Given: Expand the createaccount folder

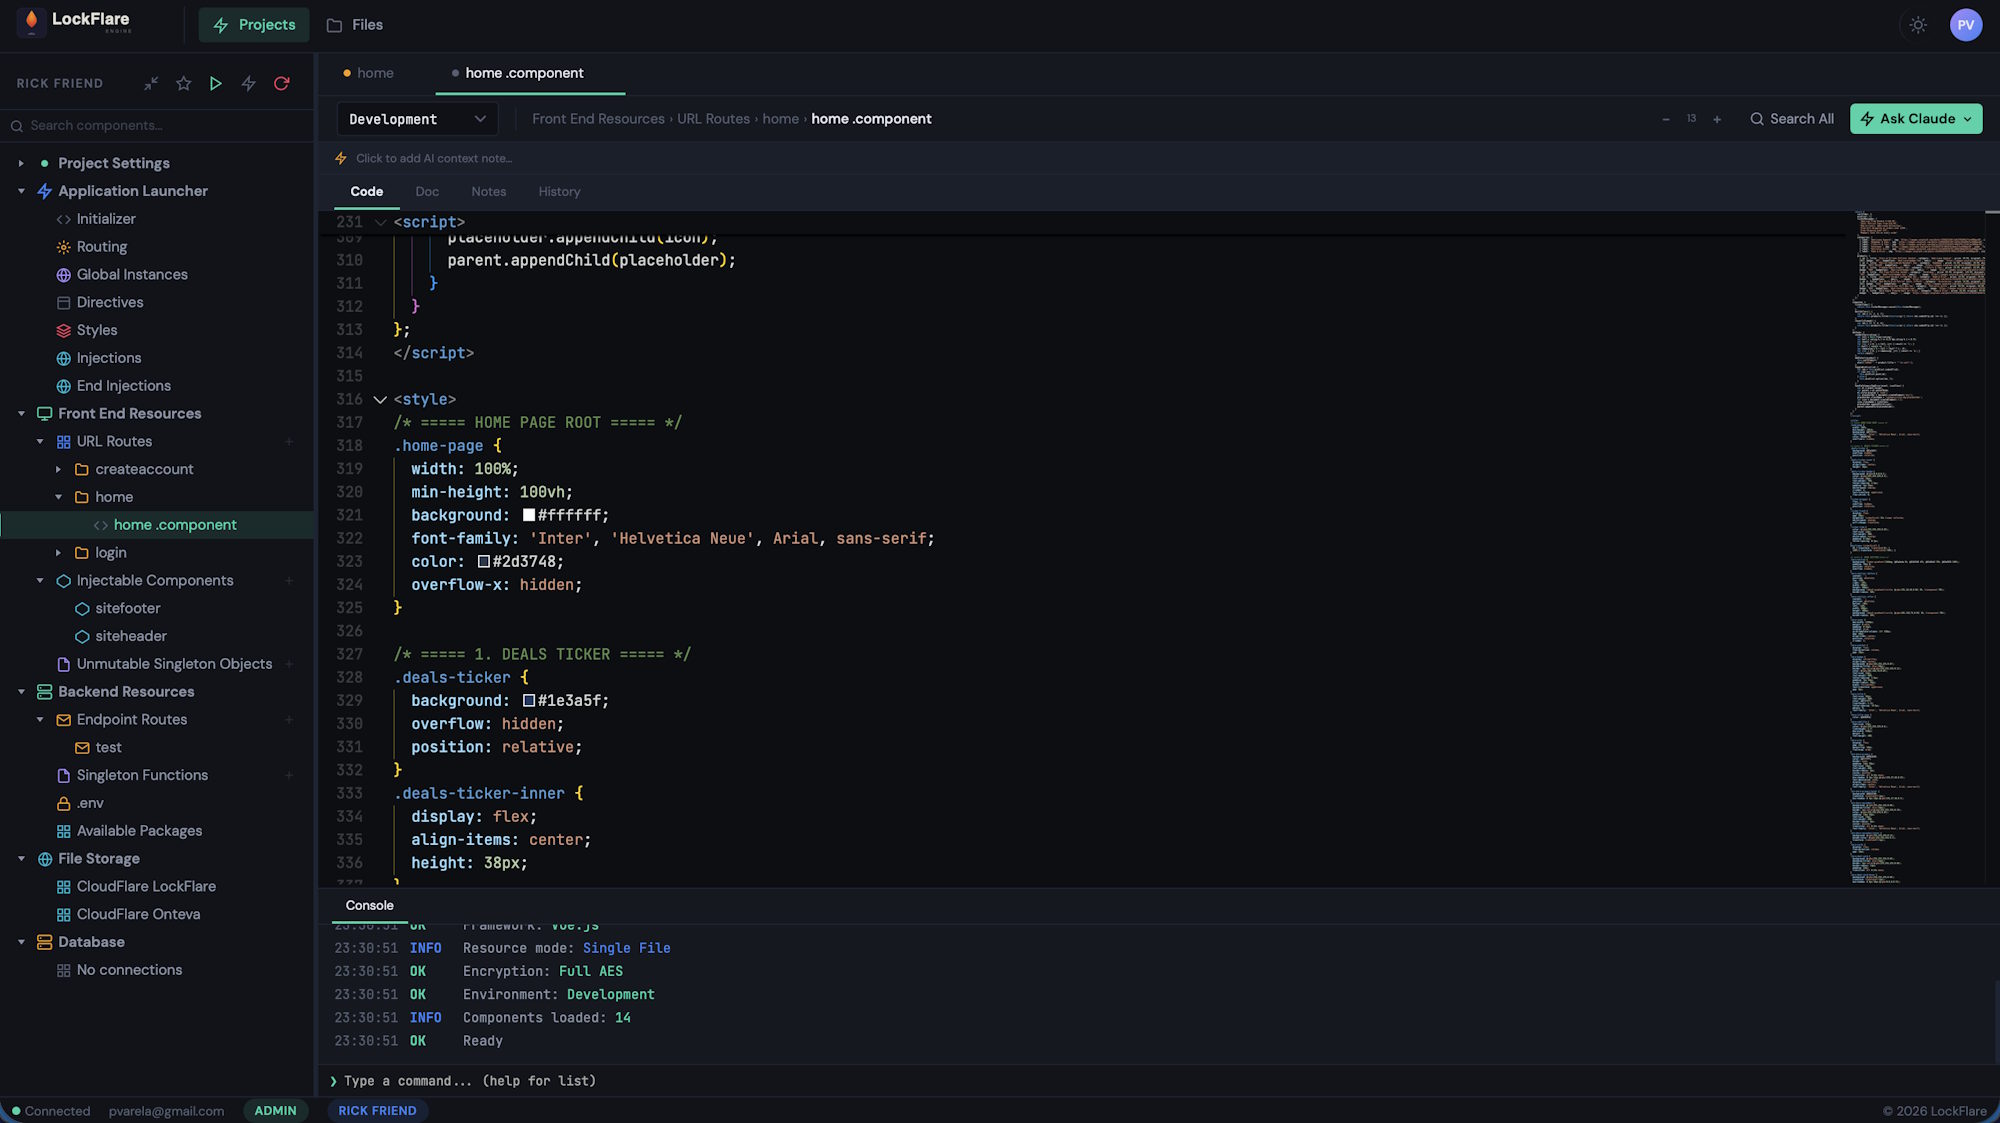Looking at the screenshot, I should click(58, 469).
